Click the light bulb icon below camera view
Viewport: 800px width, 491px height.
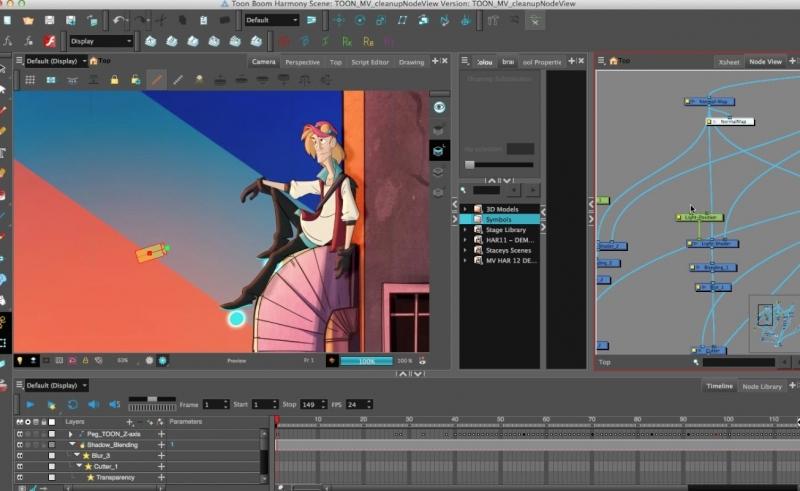[x=20, y=360]
